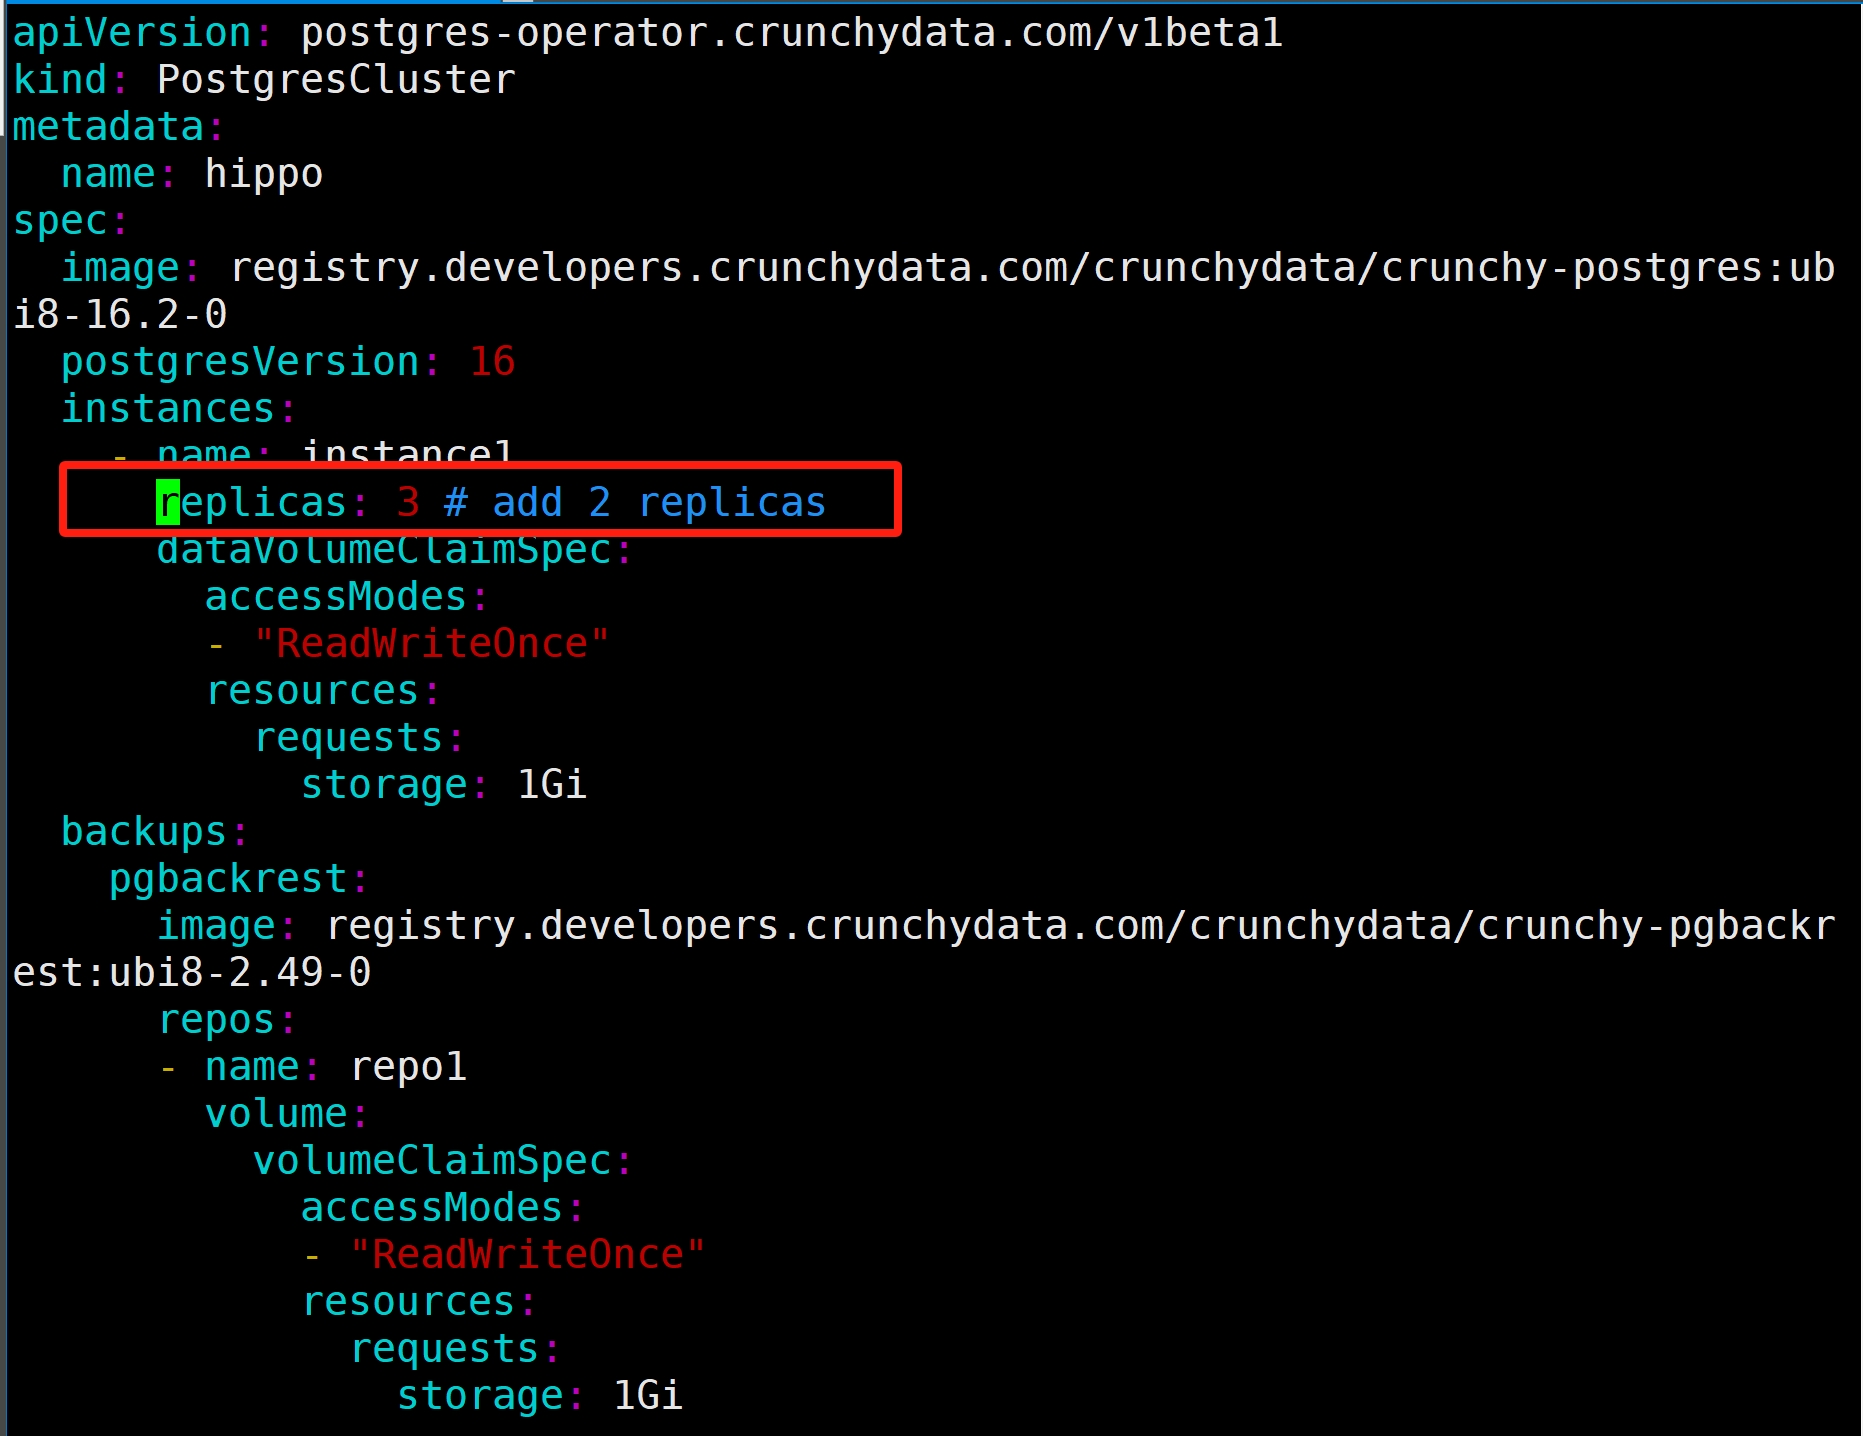Click resources under volumeClaimSpec
Viewport: 1863px width, 1436px height.
pyautogui.click(x=408, y=1302)
